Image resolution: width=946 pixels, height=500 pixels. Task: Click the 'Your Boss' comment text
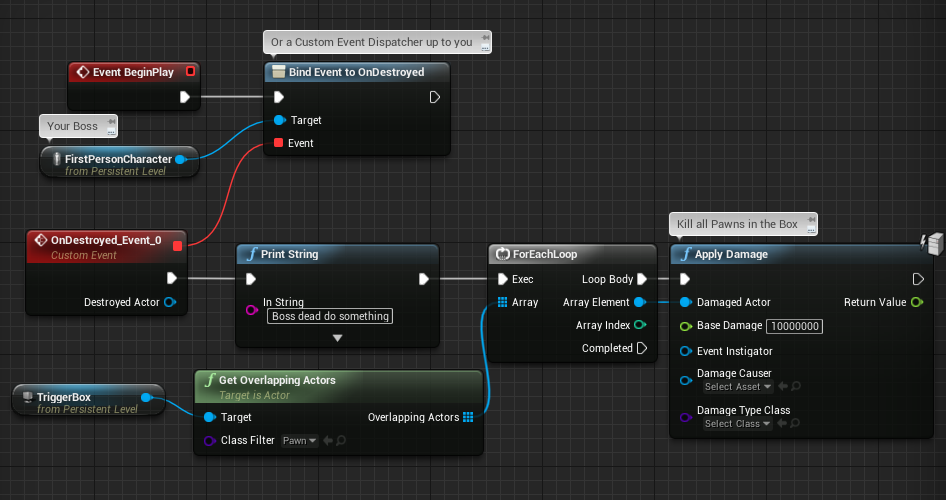(72, 126)
